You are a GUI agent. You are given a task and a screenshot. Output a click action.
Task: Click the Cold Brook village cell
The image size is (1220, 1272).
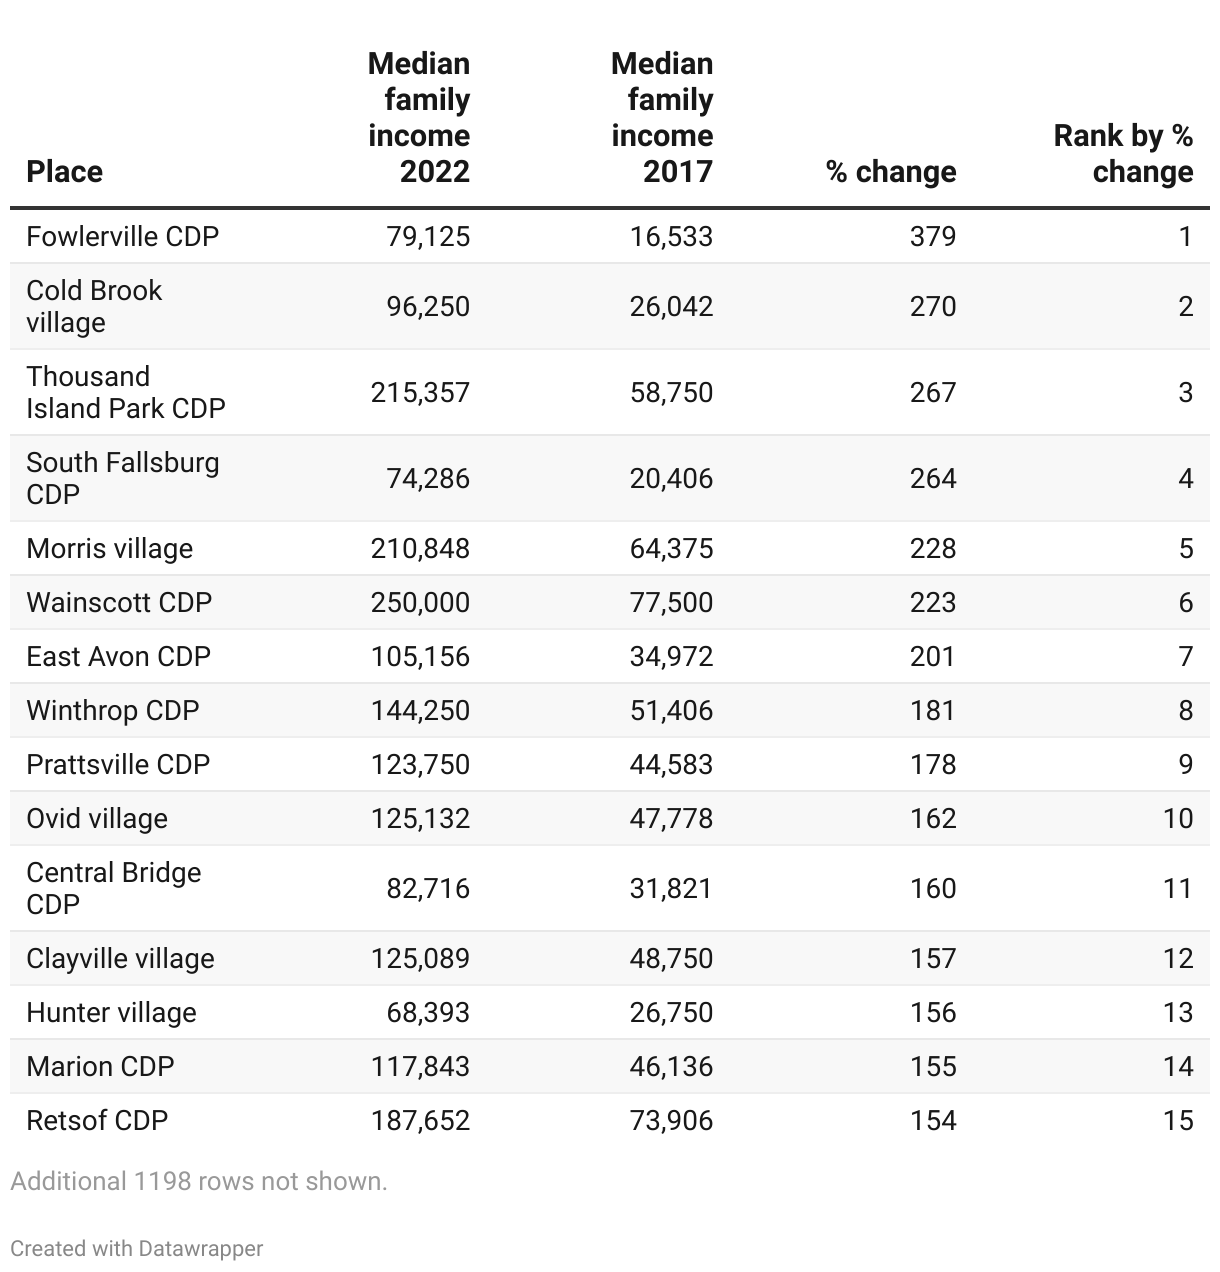coord(94,306)
